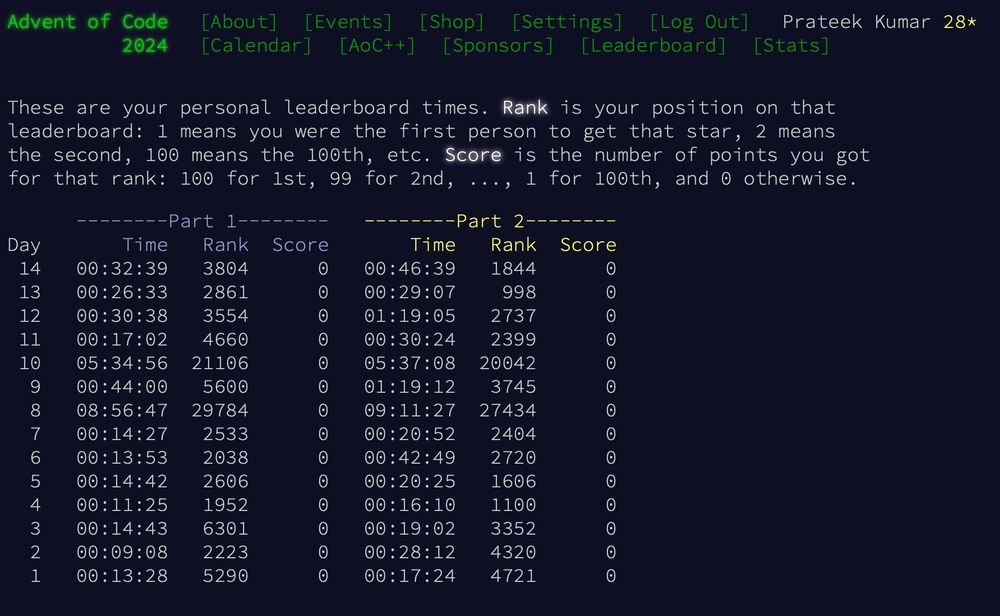
Task: Click the 2024 year label
Action: point(143,45)
